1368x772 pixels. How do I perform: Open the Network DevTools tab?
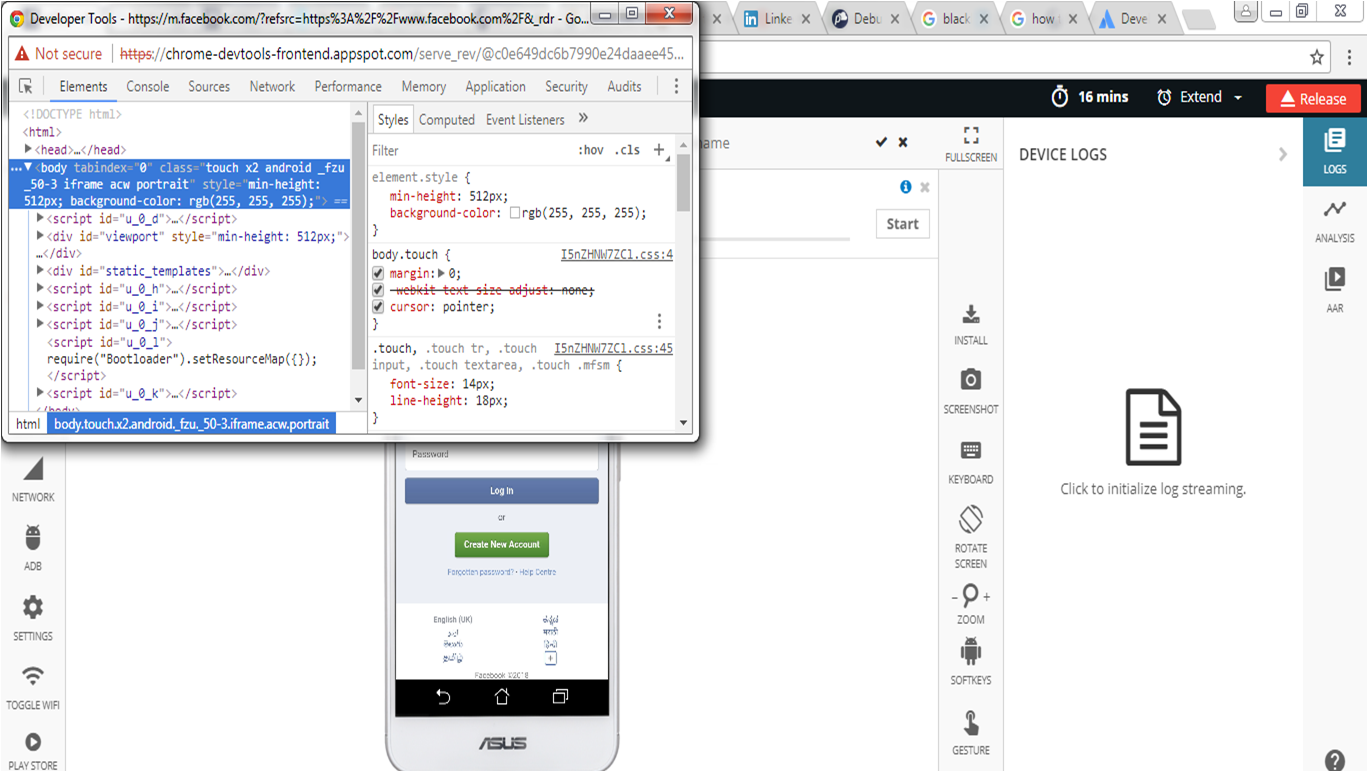272,87
